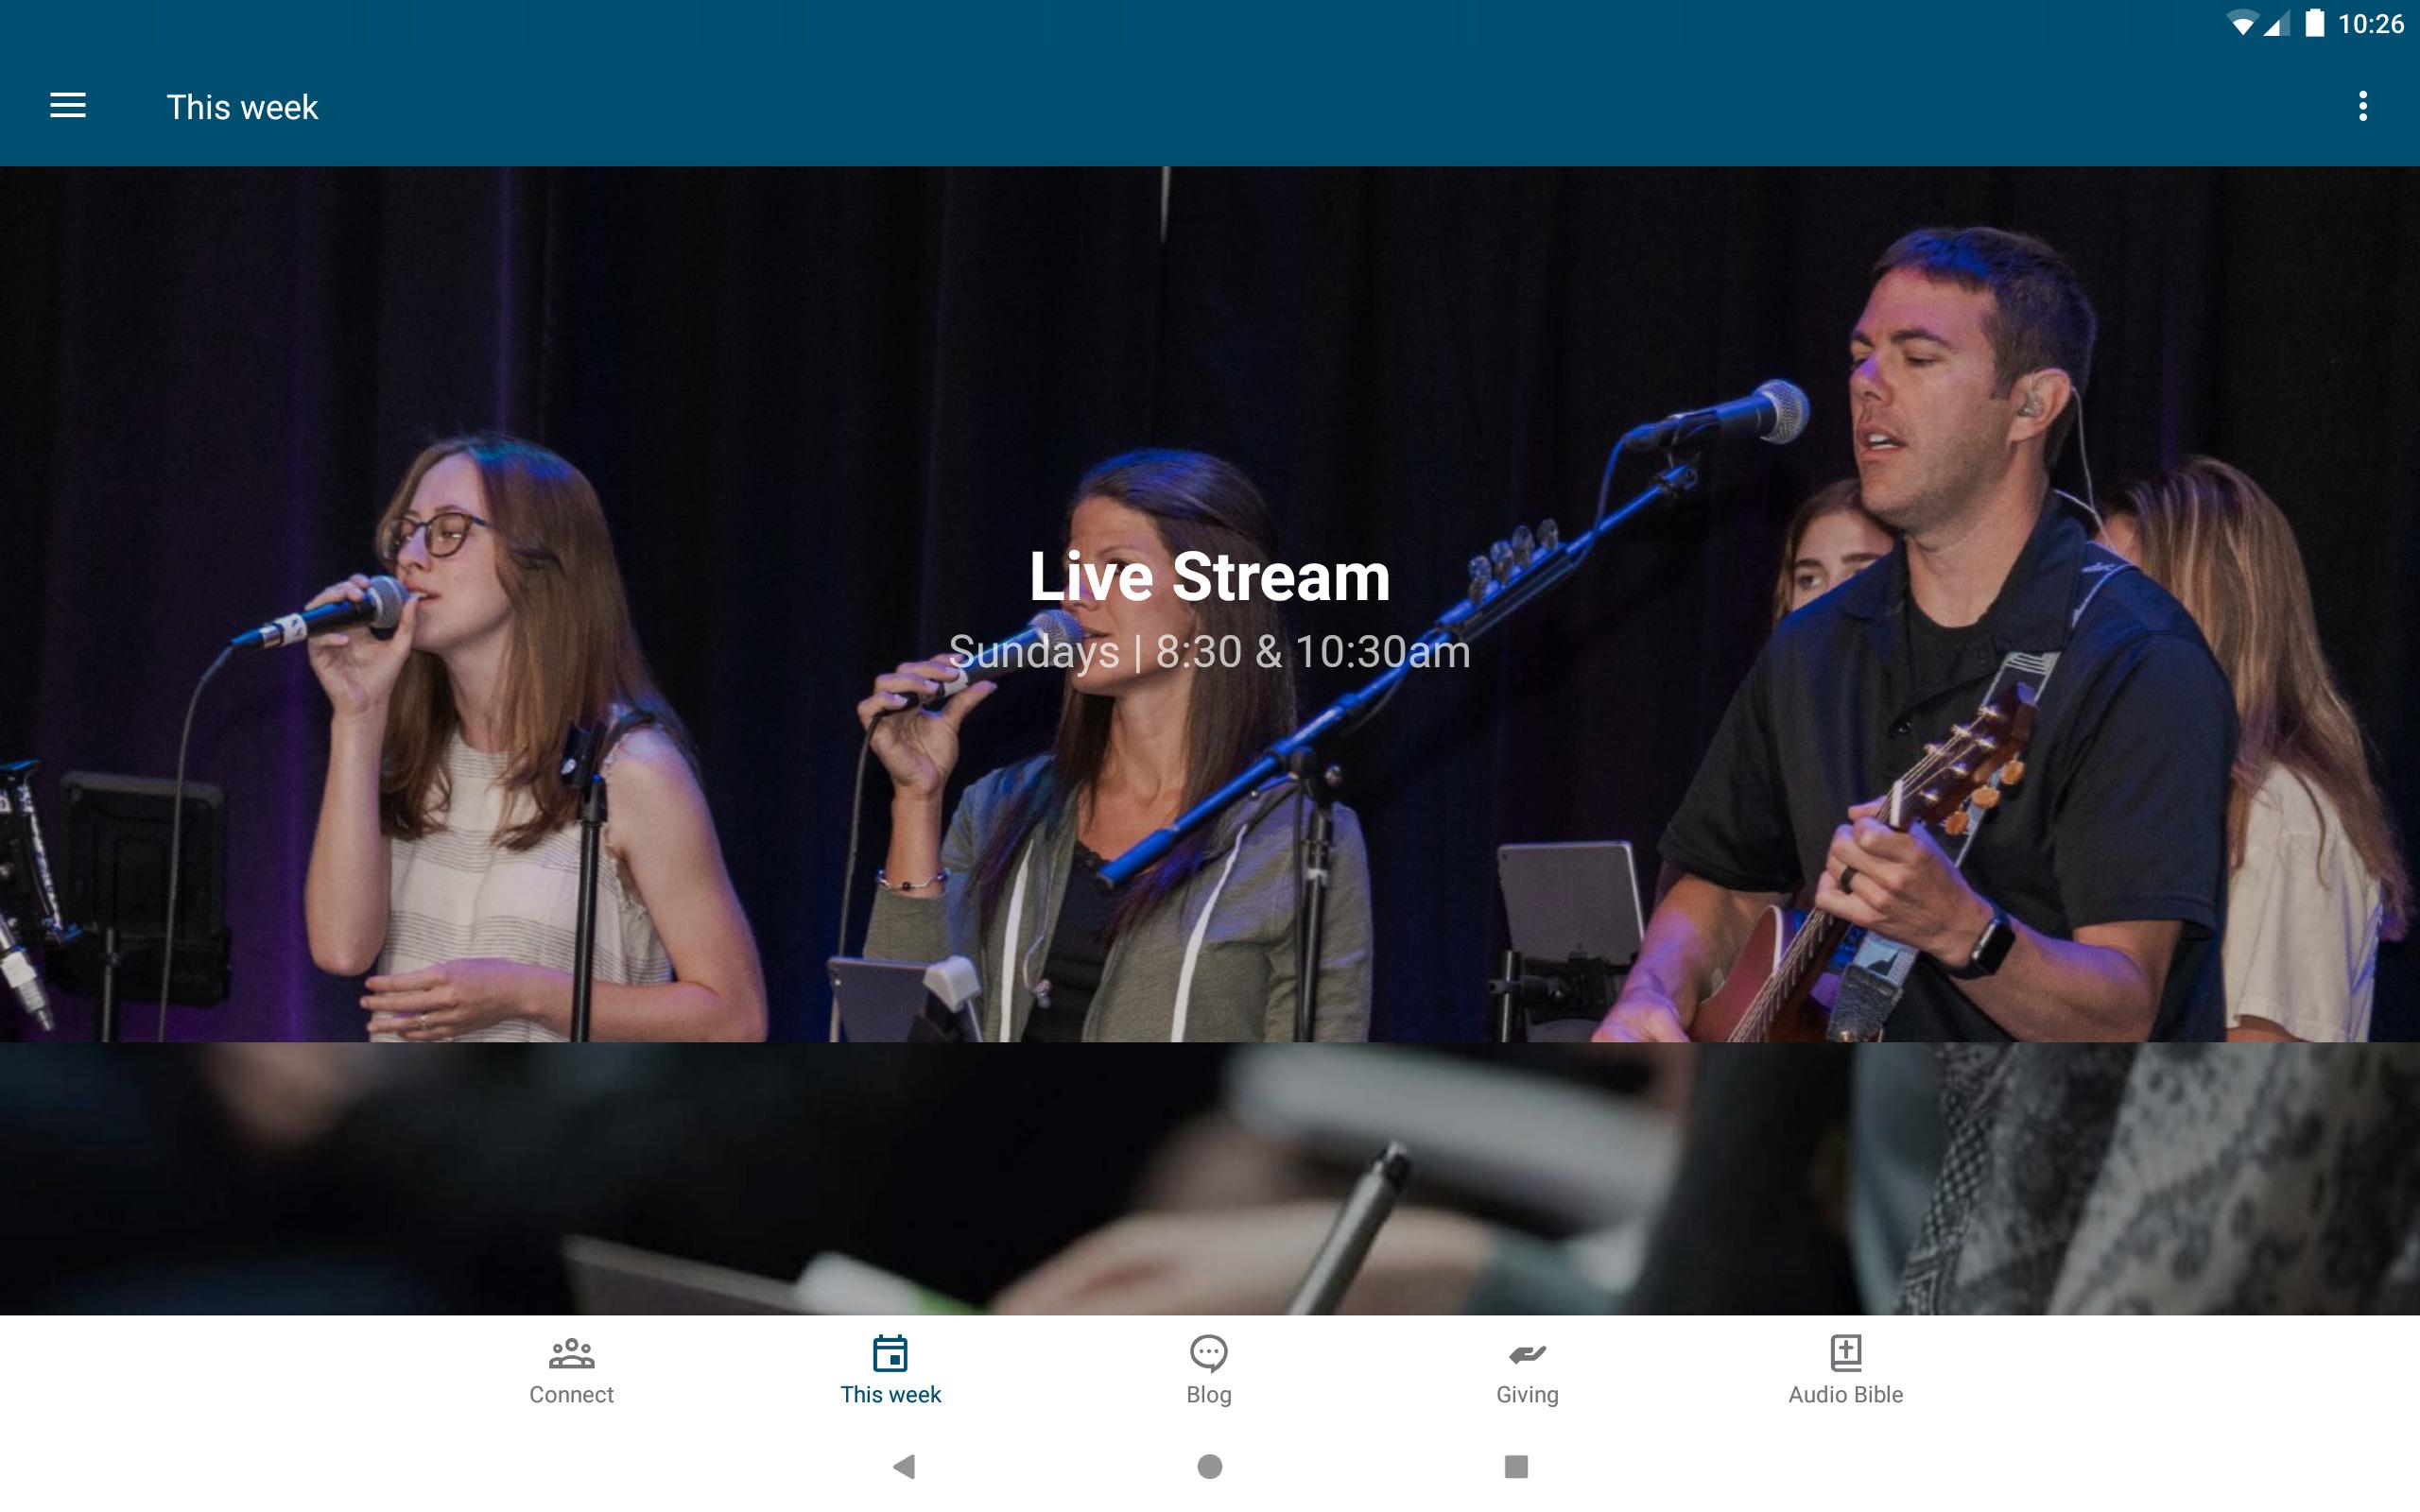Screen dimensions: 2420x1512
Task: Tap the Audio Bible book icon
Action: tap(1845, 1353)
